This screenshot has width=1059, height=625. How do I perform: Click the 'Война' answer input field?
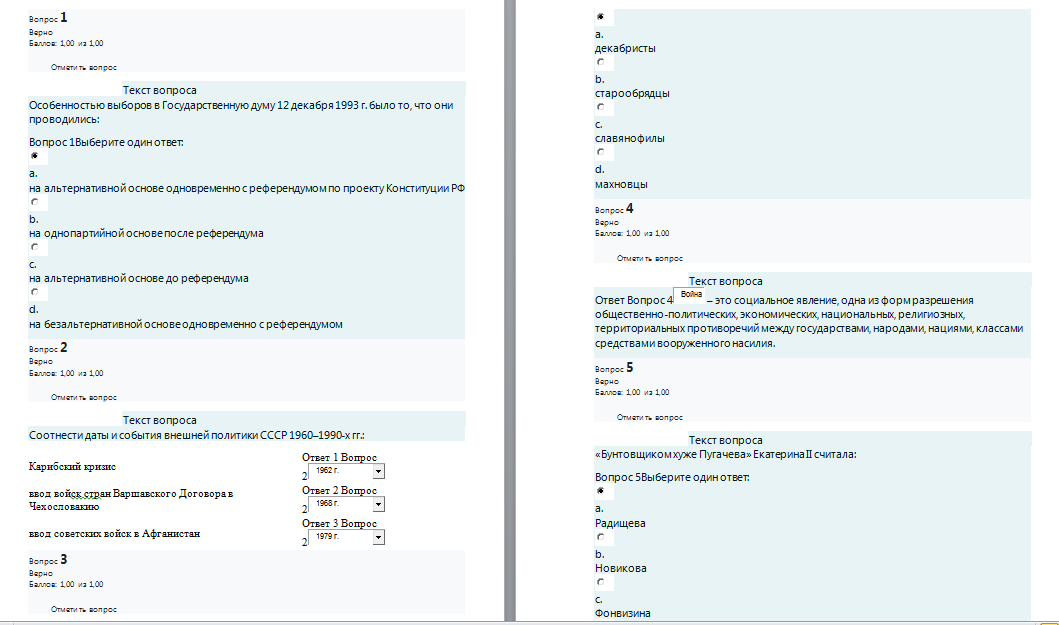tap(690, 295)
